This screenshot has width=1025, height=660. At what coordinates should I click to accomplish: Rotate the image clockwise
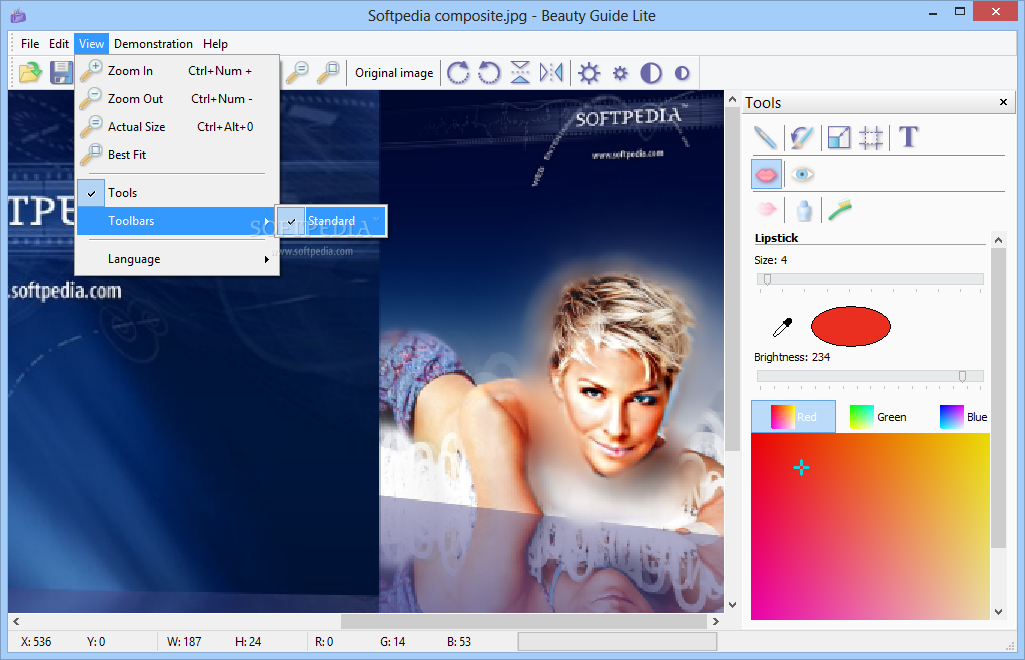click(458, 73)
